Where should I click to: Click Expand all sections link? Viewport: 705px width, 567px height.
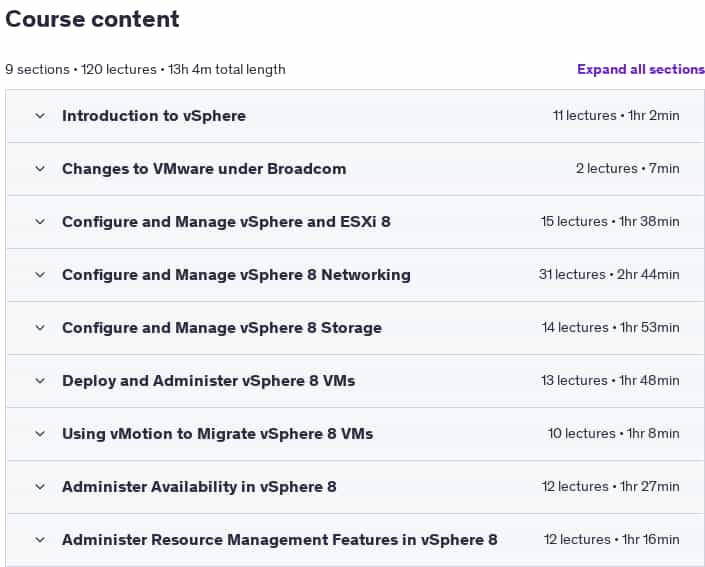(641, 69)
